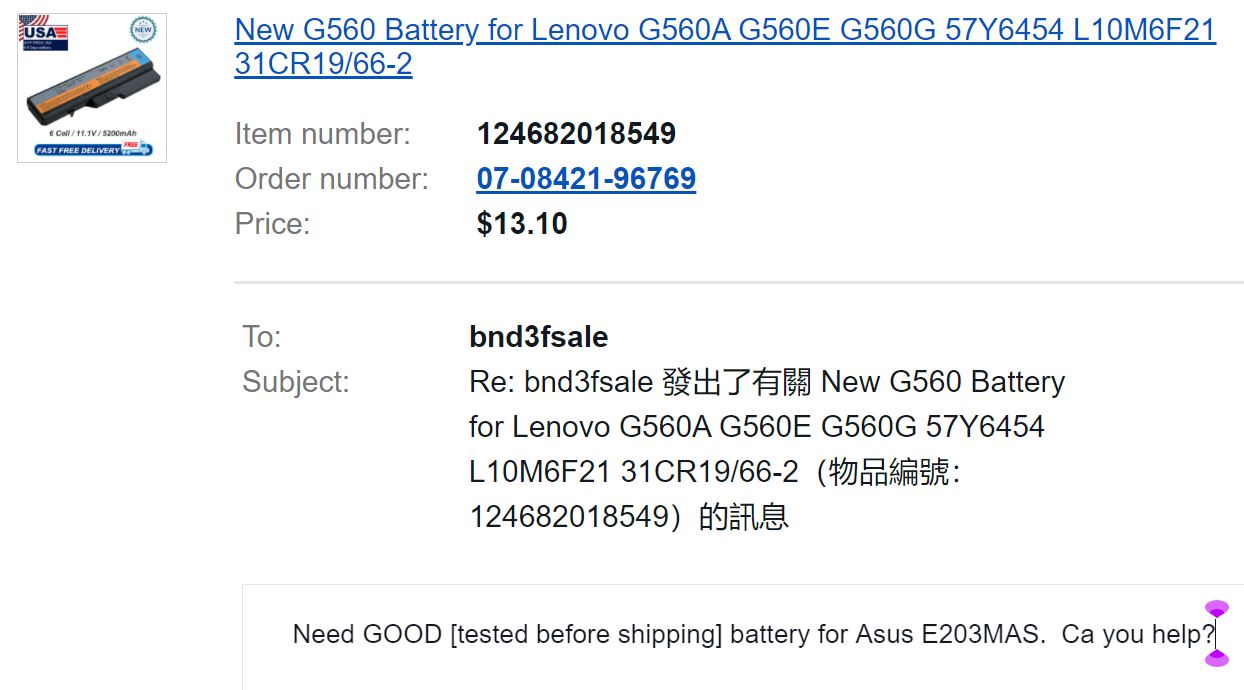1244x690 pixels.
Task: Open the New G560 Battery listing title link
Action: click(x=725, y=47)
